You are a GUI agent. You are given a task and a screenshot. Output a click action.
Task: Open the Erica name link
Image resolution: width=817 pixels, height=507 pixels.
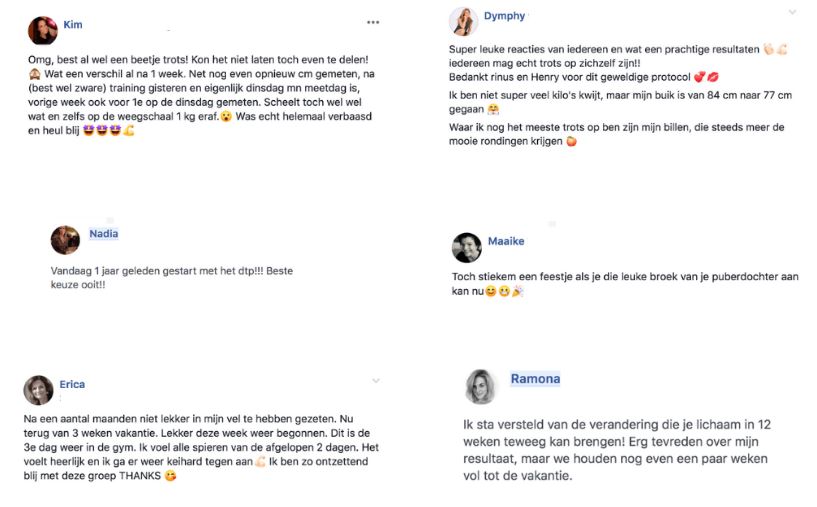click(72, 384)
